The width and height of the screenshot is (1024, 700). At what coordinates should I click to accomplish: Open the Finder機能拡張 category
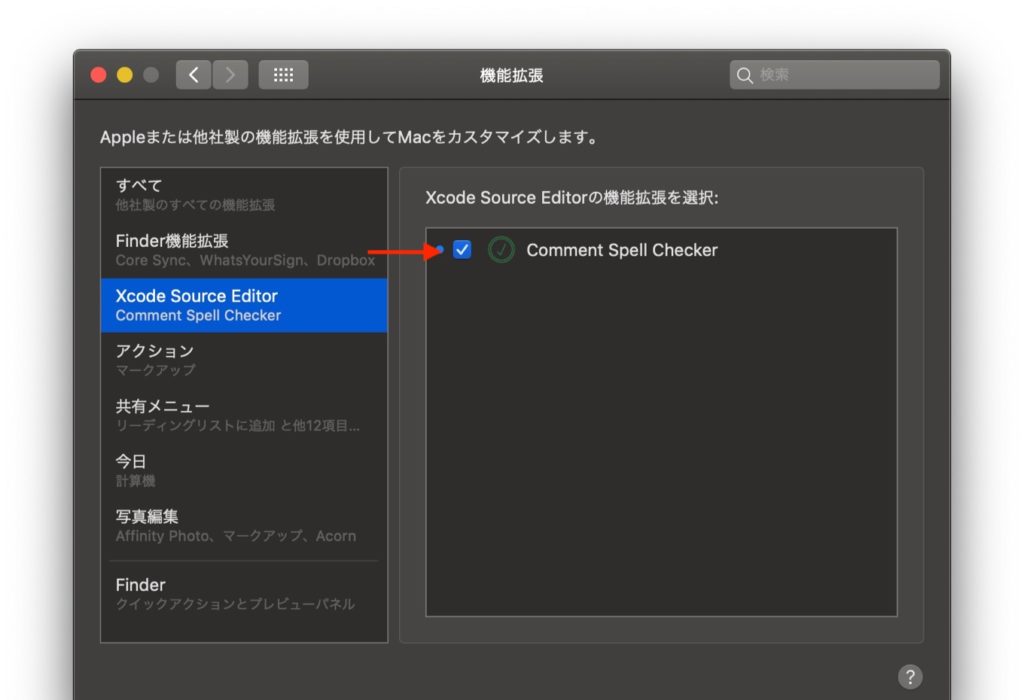[243, 250]
